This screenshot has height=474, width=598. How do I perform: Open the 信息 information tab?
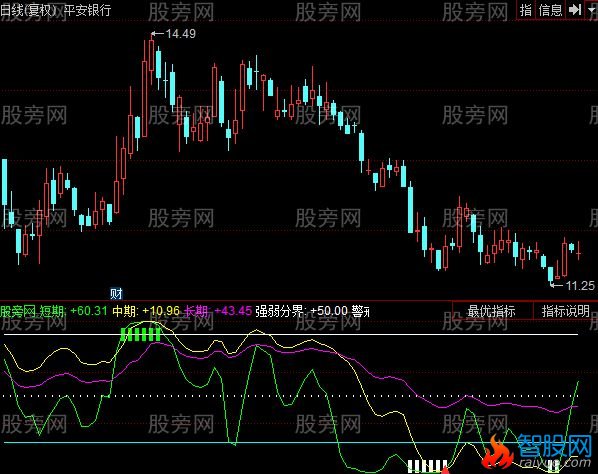551,10
